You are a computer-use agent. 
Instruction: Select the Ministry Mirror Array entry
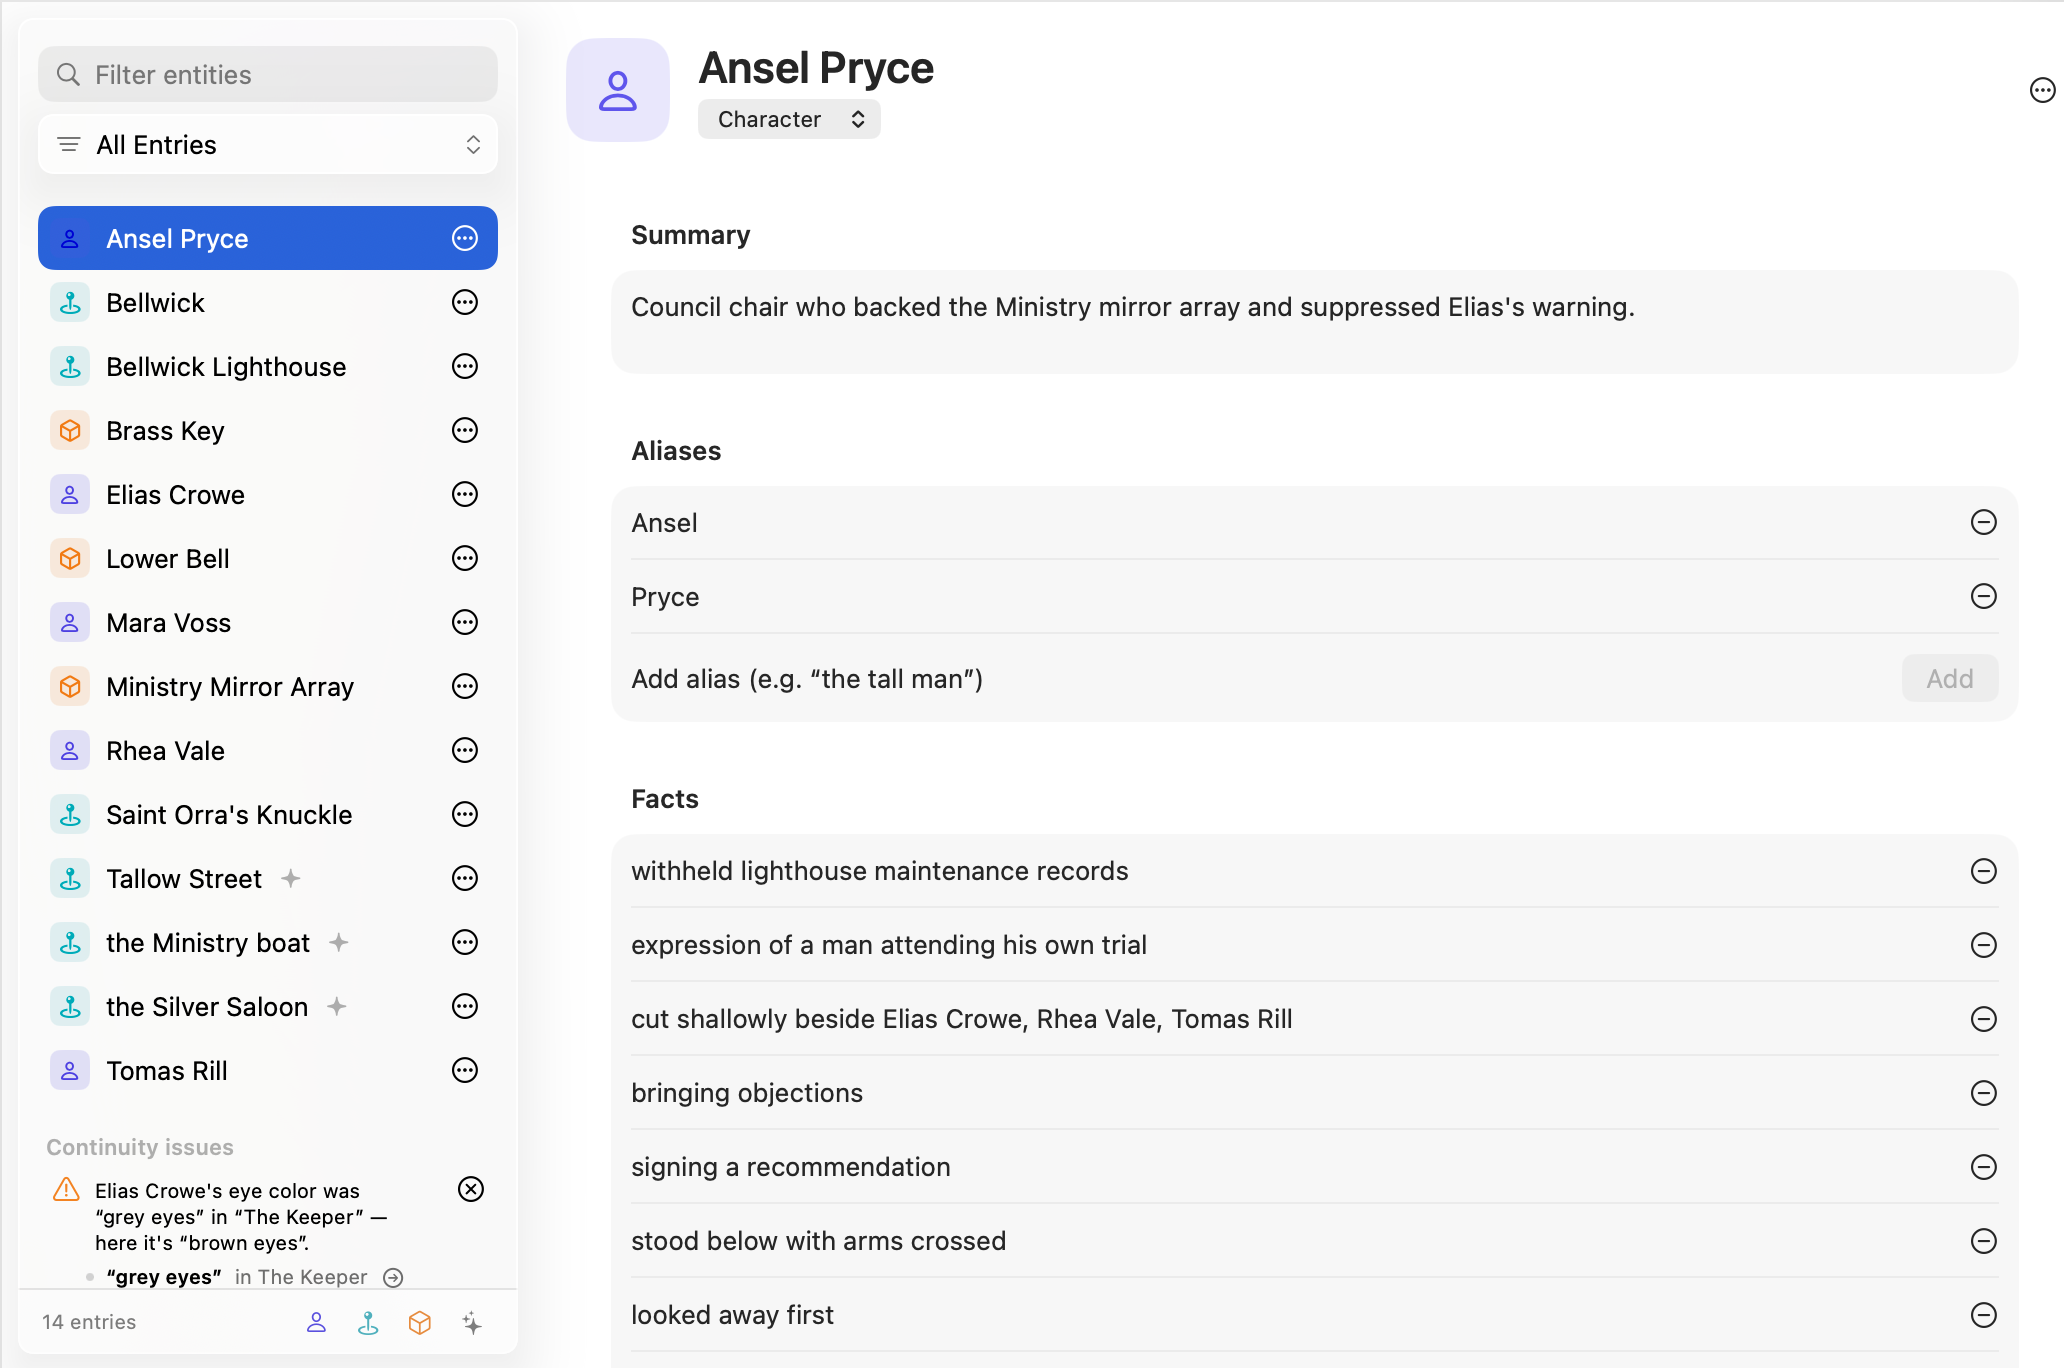click(268, 686)
